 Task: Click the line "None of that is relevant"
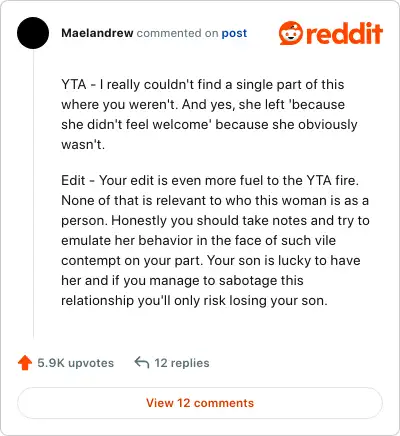coord(215,200)
